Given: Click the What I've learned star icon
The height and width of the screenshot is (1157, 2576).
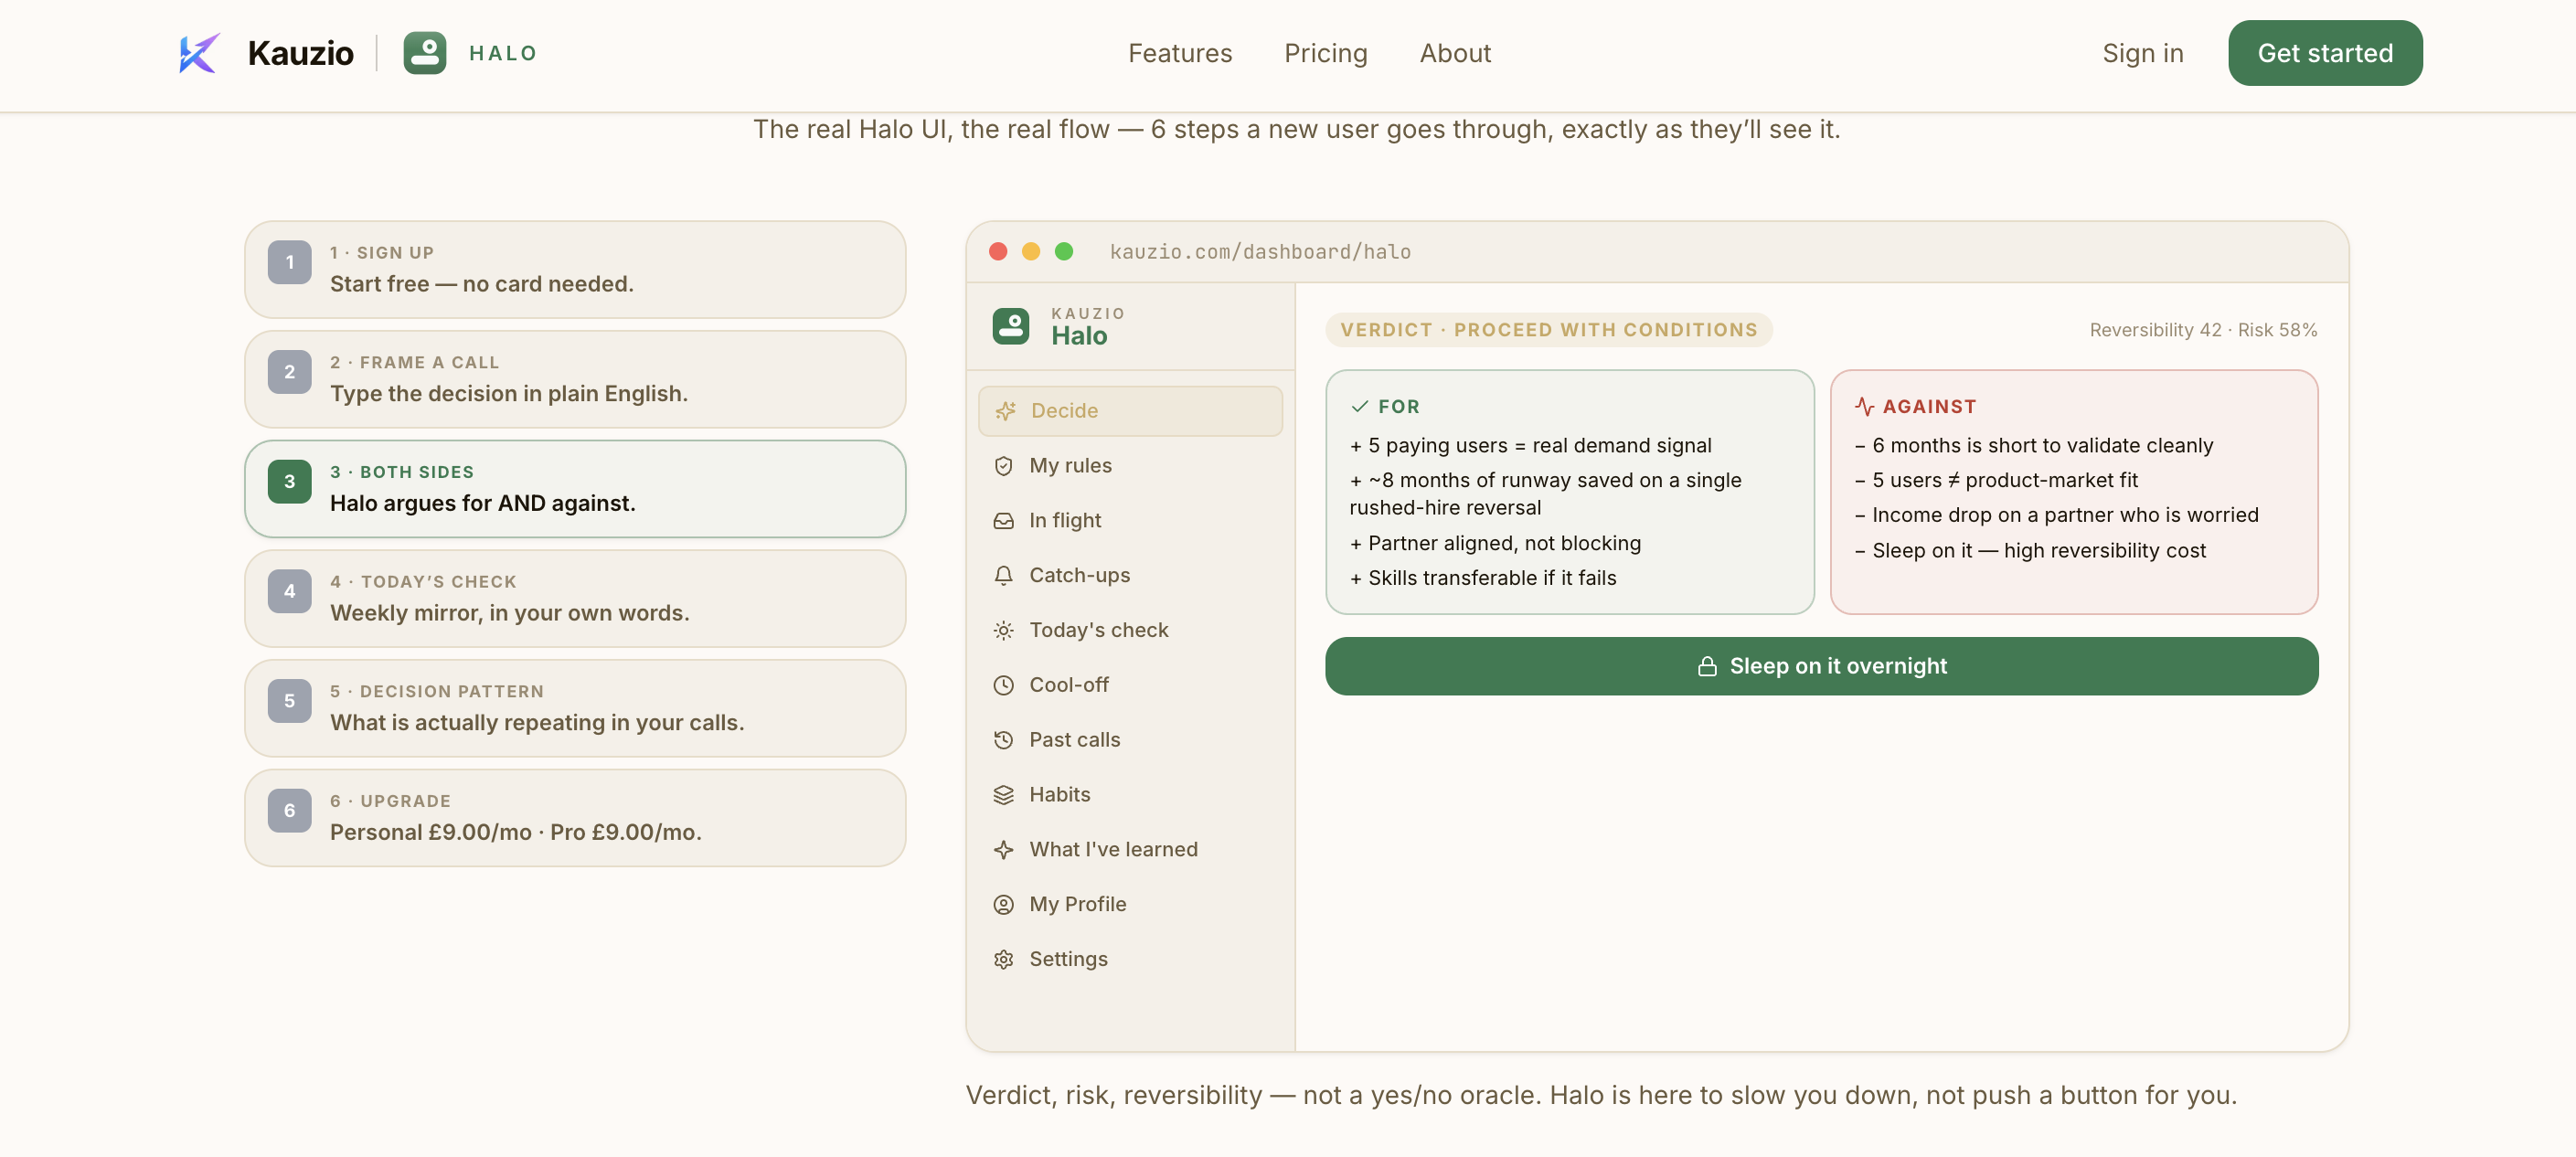Looking at the screenshot, I should [1004, 850].
